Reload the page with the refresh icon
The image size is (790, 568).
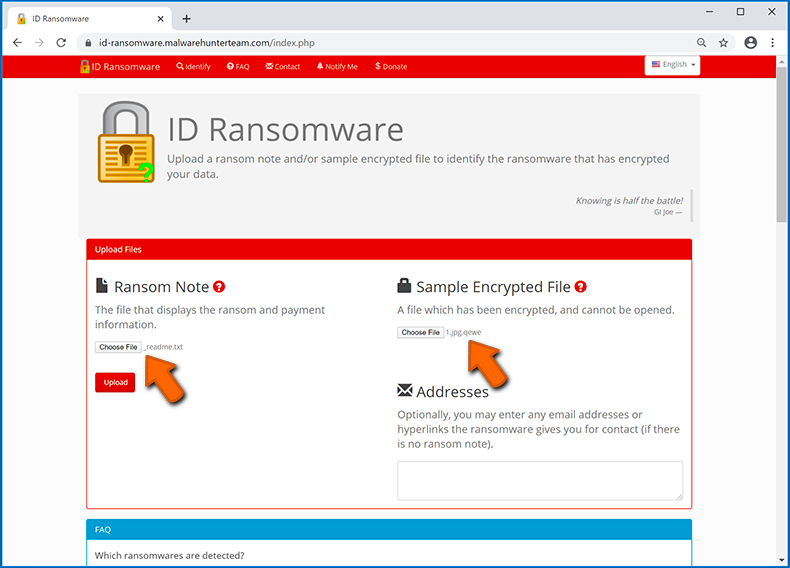(x=61, y=43)
